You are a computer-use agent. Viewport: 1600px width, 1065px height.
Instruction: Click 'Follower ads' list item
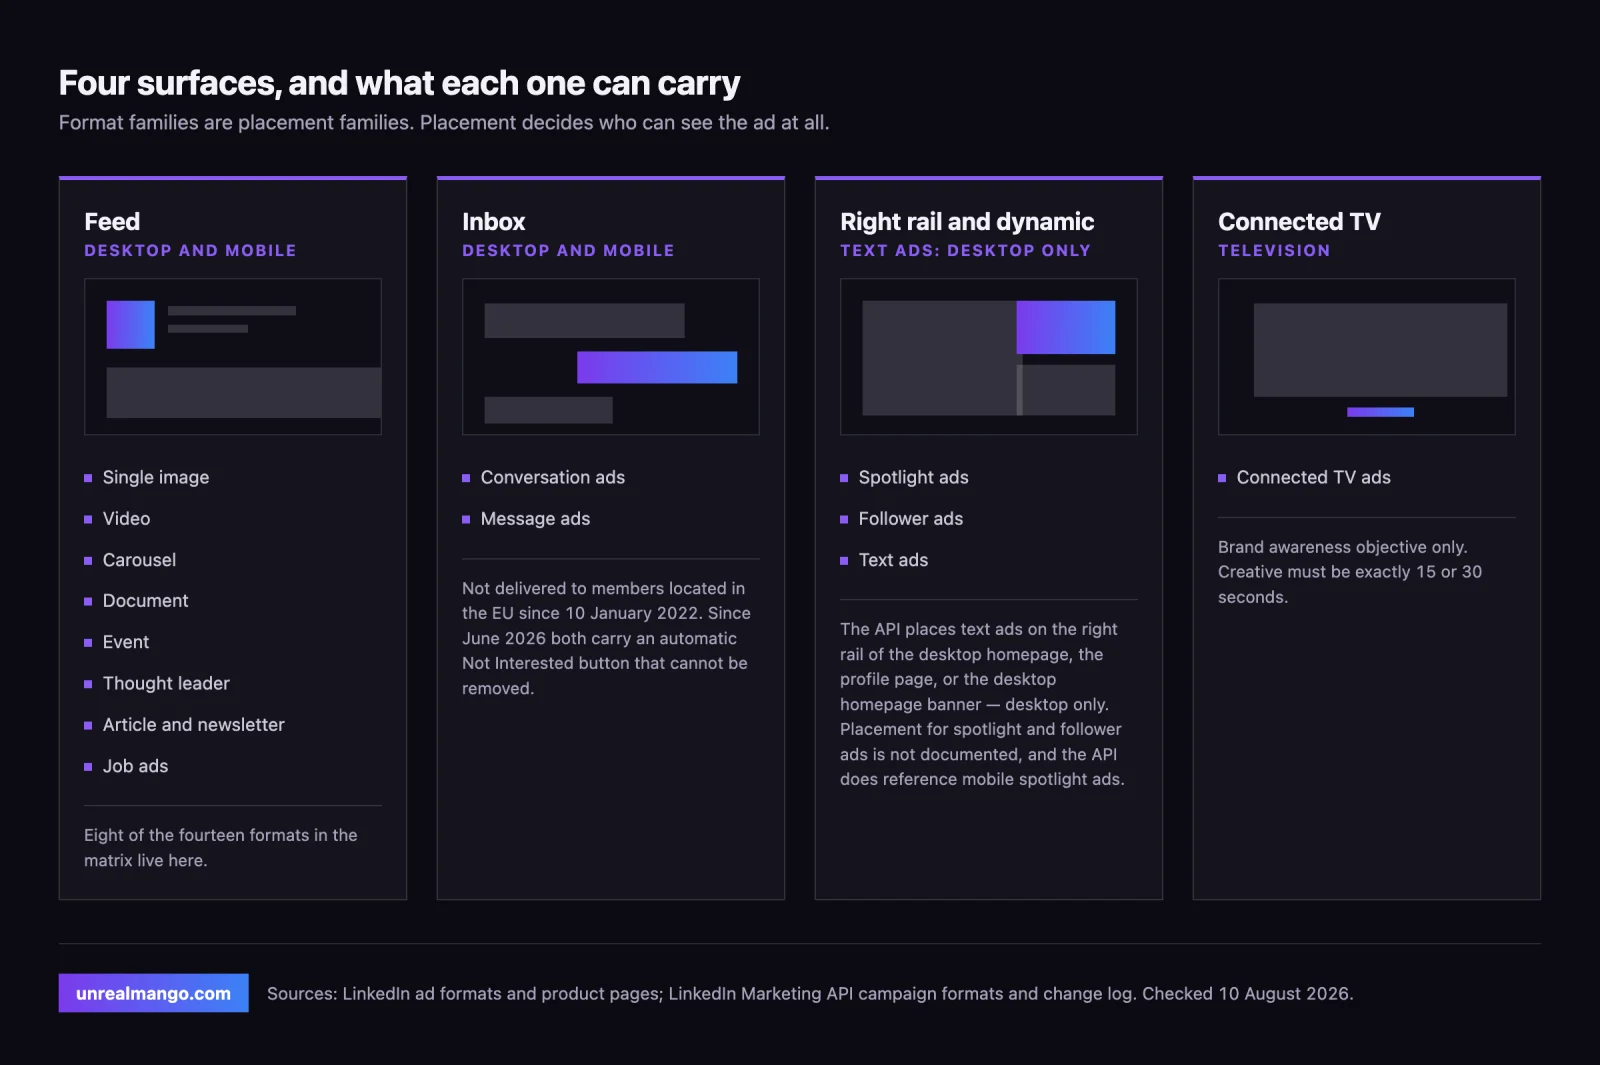click(x=910, y=519)
